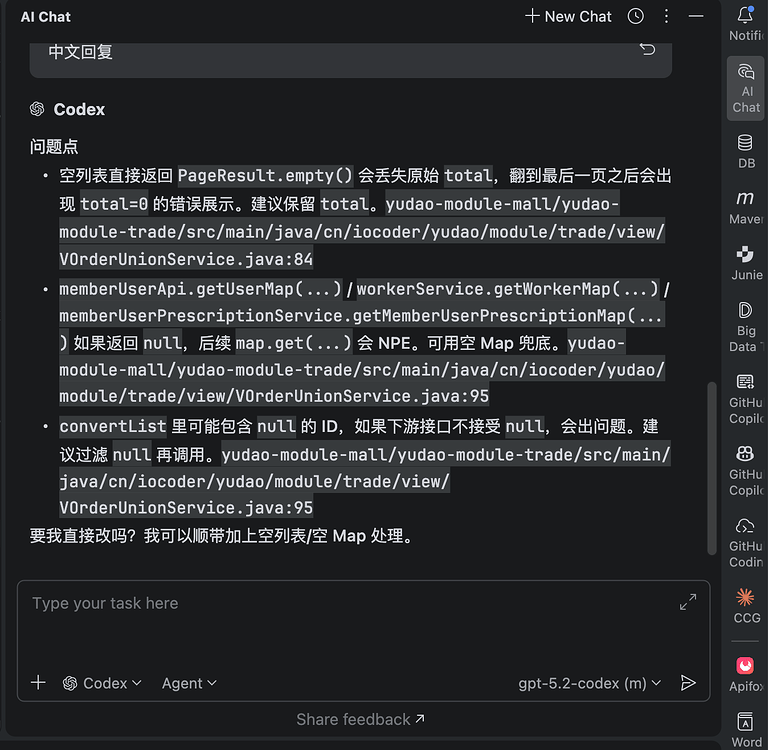Send the message with arrow icon
The width and height of the screenshot is (768, 750).
point(688,682)
